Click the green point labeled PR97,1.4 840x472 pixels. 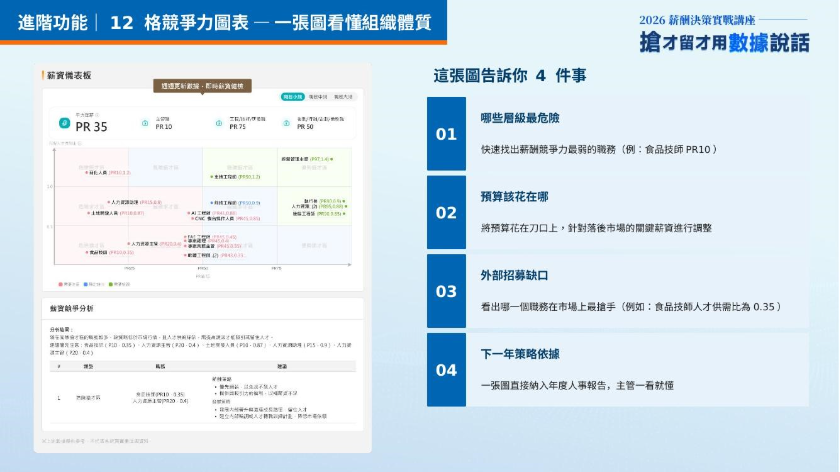point(332,159)
